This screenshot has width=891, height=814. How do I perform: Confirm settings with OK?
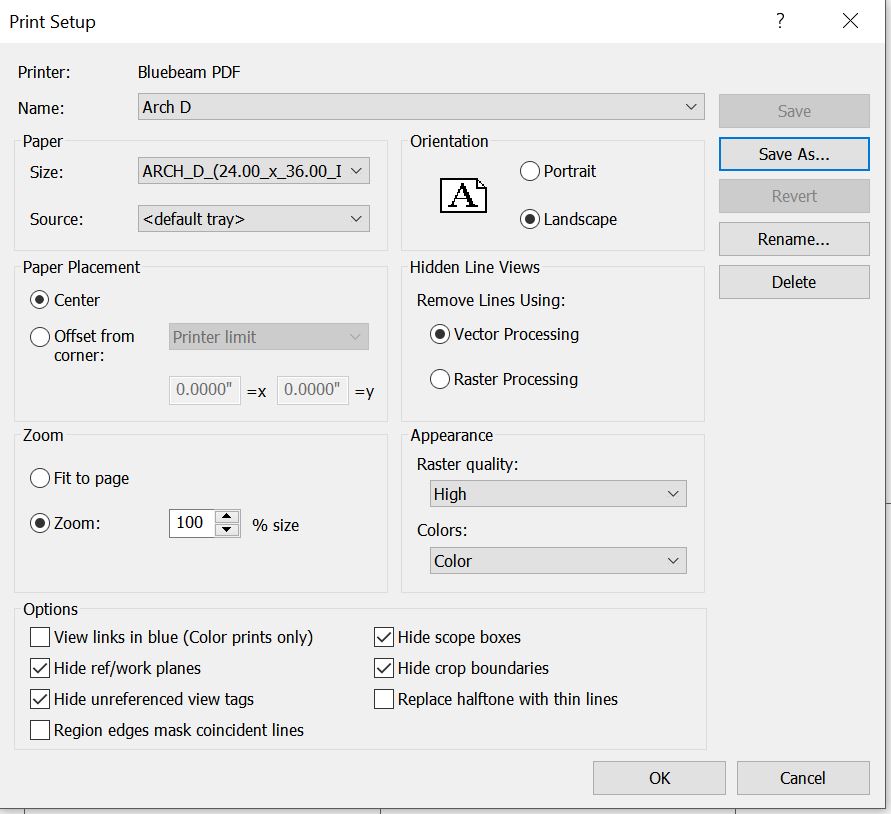[659, 777]
